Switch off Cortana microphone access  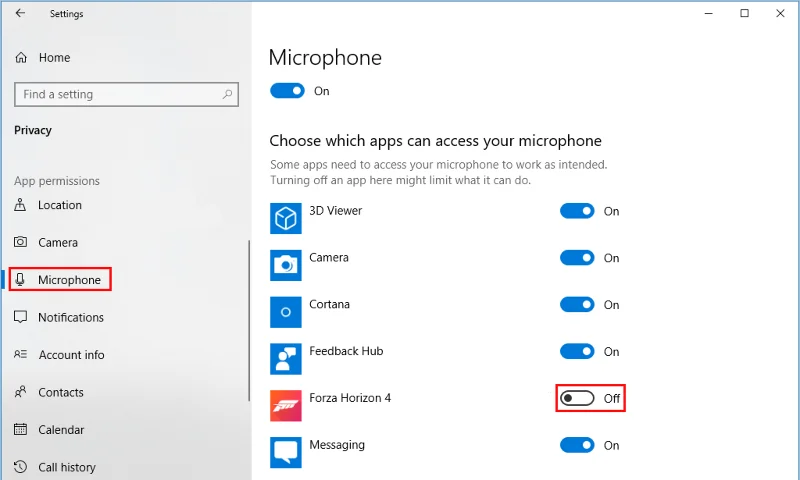point(577,305)
